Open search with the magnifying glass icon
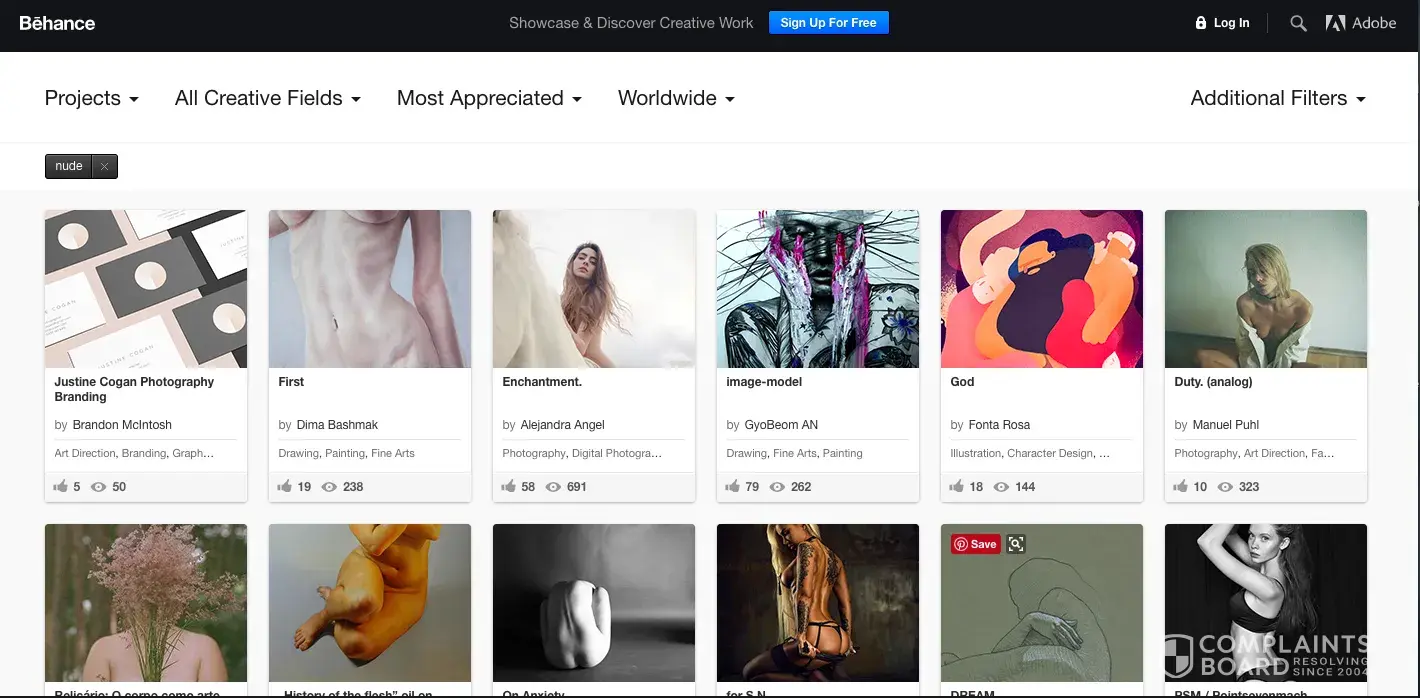This screenshot has width=1420, height=698. click(1298, 23)
